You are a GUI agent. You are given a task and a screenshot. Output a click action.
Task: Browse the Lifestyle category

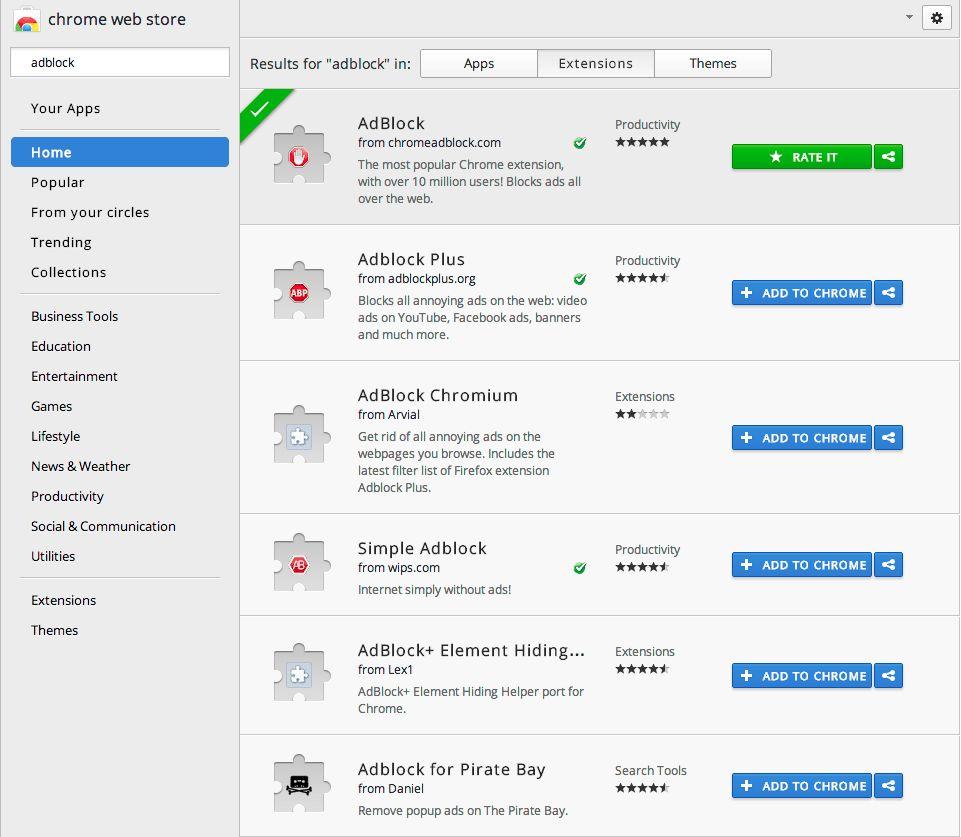pyautogui.click(x=56, y=436)
